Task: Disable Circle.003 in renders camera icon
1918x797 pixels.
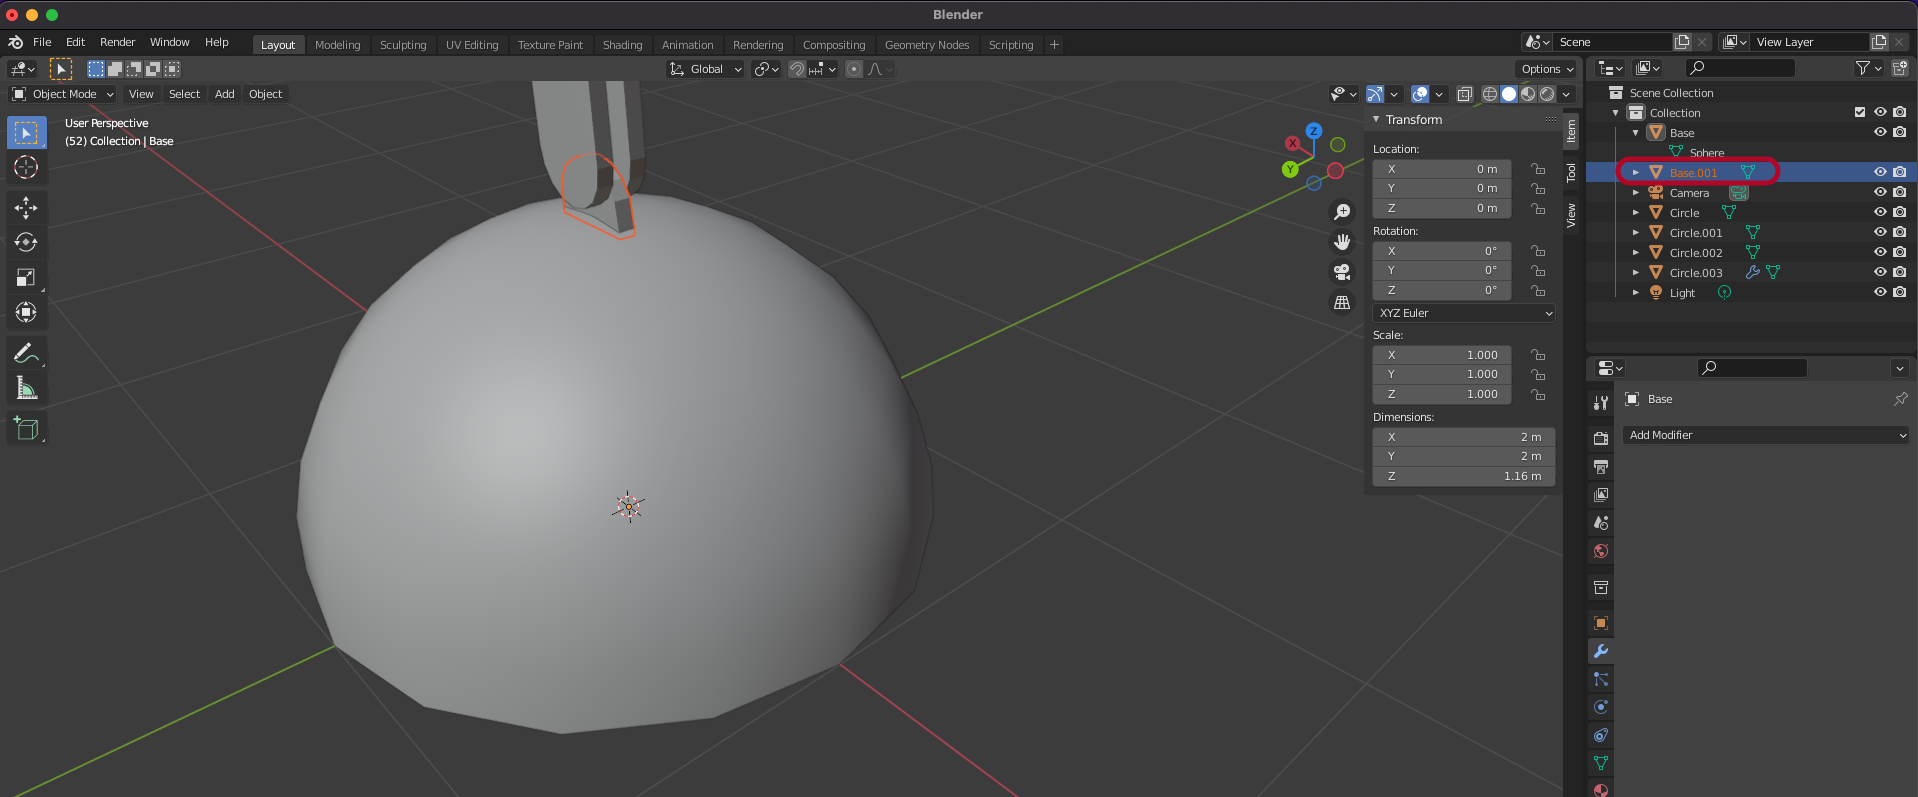Action: coord(1899,272)
